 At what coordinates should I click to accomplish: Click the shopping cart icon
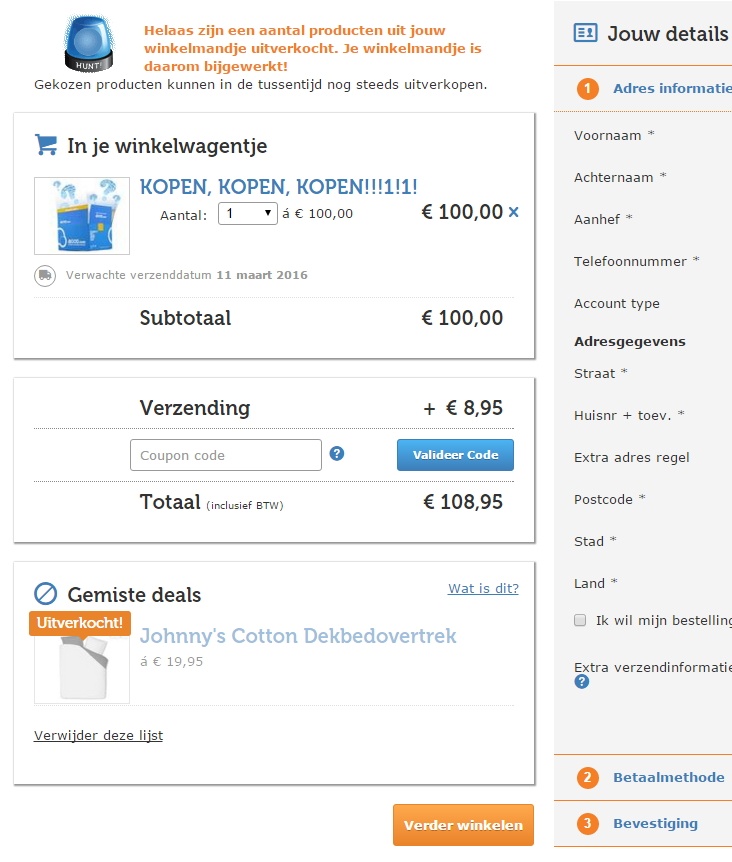[x=46, y=145]
